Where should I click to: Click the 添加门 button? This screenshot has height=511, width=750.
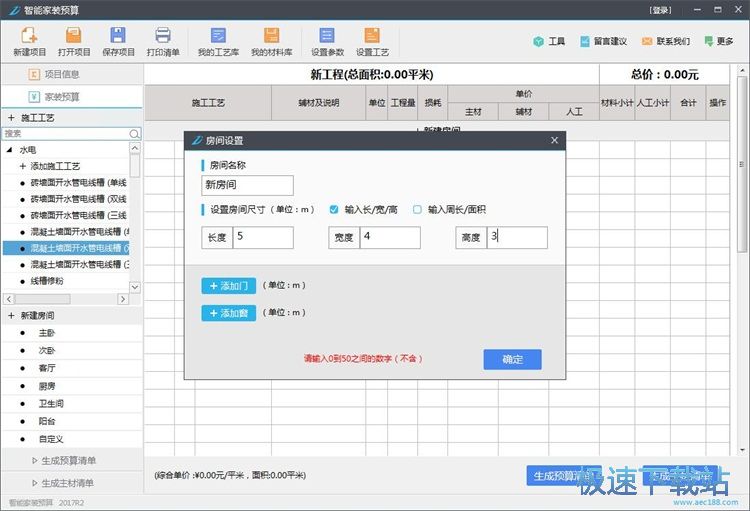coord(229,285)
